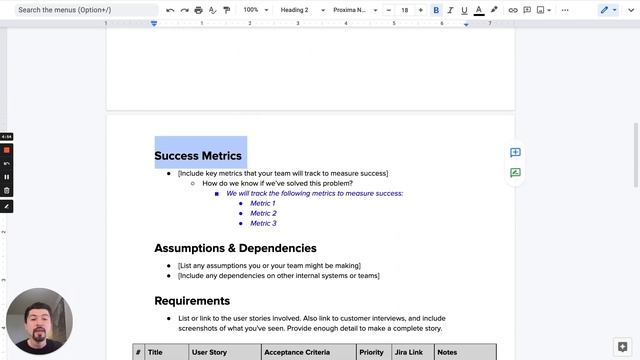Click the 'How do we know' bullet line
Image resolution: width=640 pixels, height=360 pixels.
(278, 183)
